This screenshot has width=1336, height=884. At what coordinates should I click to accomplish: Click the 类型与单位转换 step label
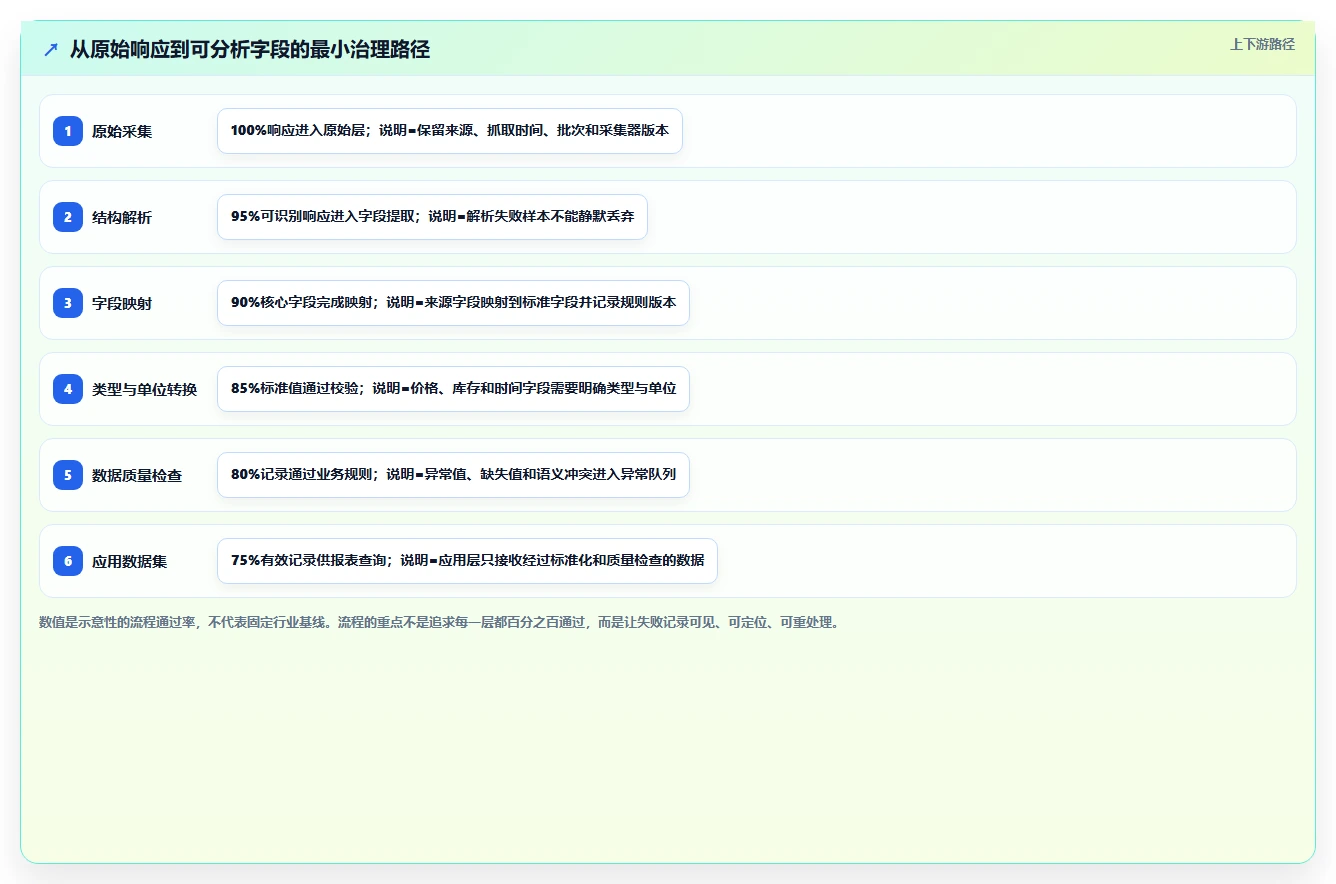pyautogui.click(x=145, y=389)
